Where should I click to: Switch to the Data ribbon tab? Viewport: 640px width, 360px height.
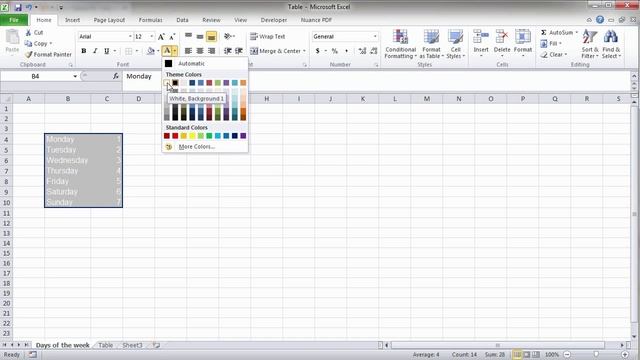tap(182, 20)
